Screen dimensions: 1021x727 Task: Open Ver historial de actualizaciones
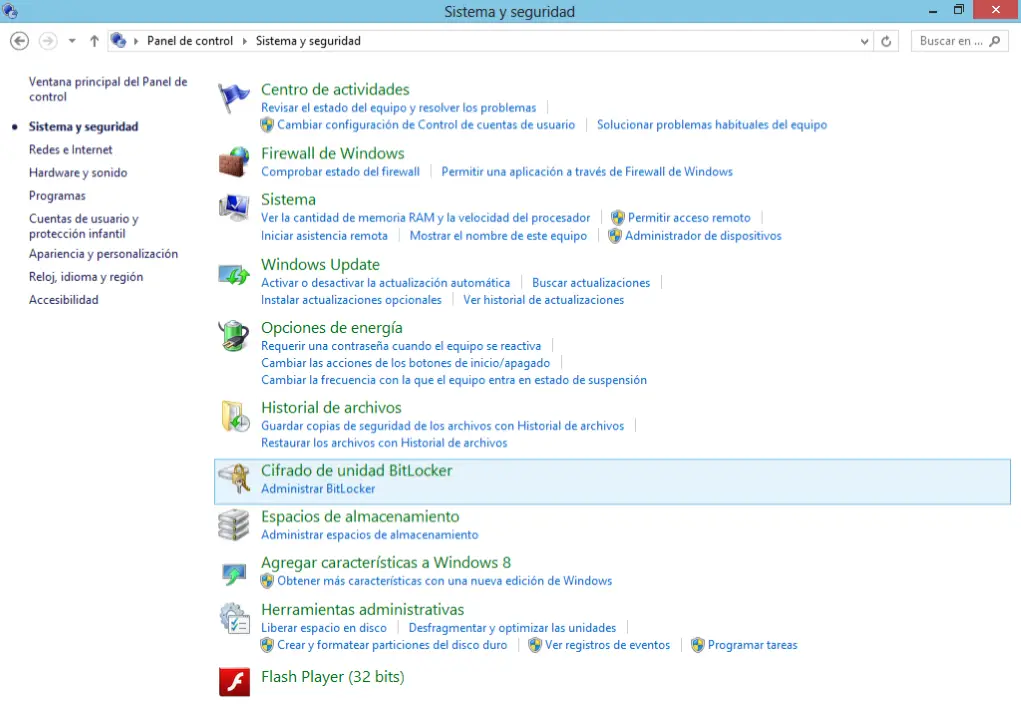544,300
